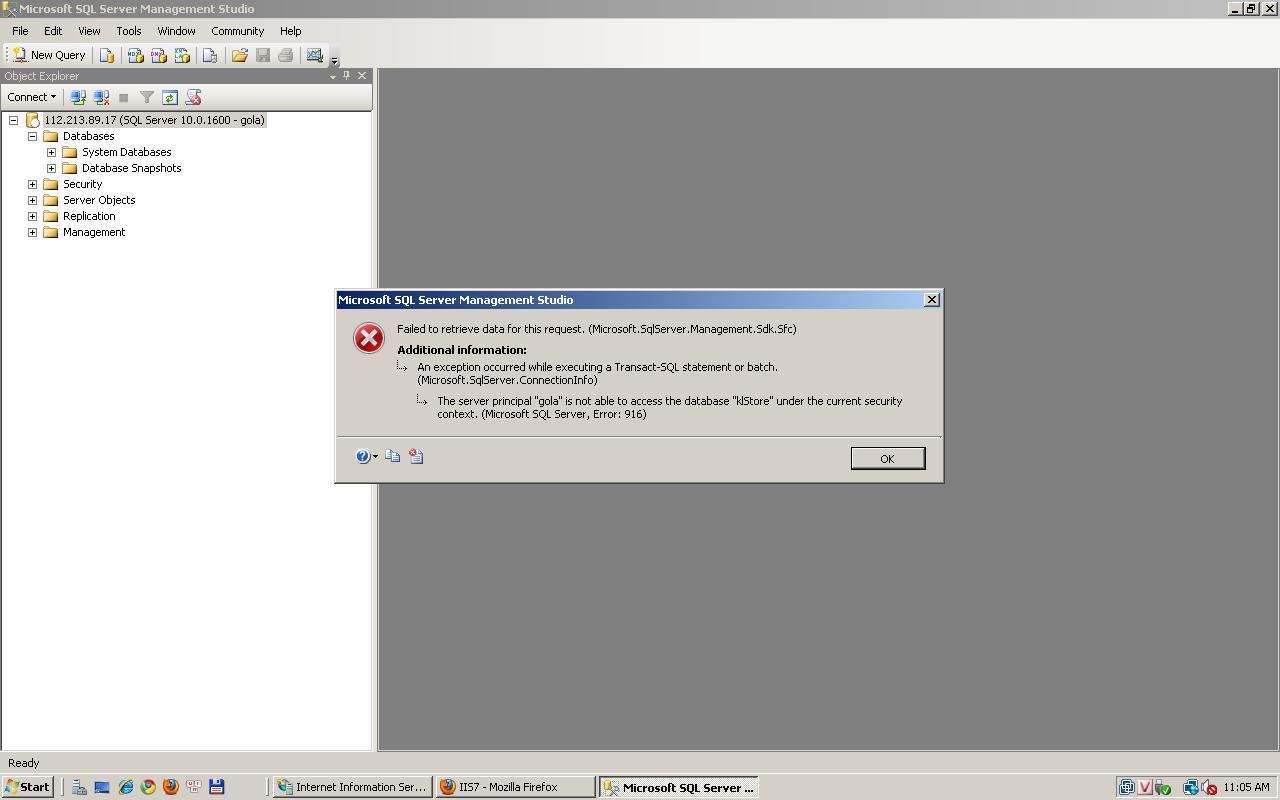Click the Connect Object Explorer icon
The height and width of the screenshot is (800, 1280).
tap(78, 97)
